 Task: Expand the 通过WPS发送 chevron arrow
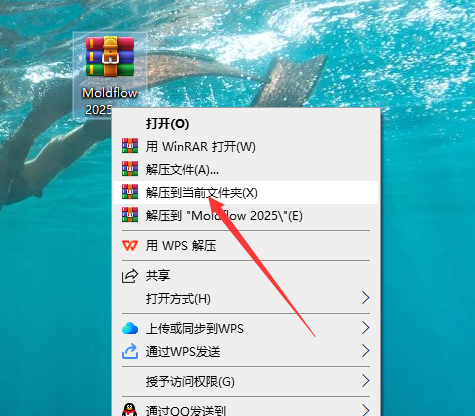(366, 351)
